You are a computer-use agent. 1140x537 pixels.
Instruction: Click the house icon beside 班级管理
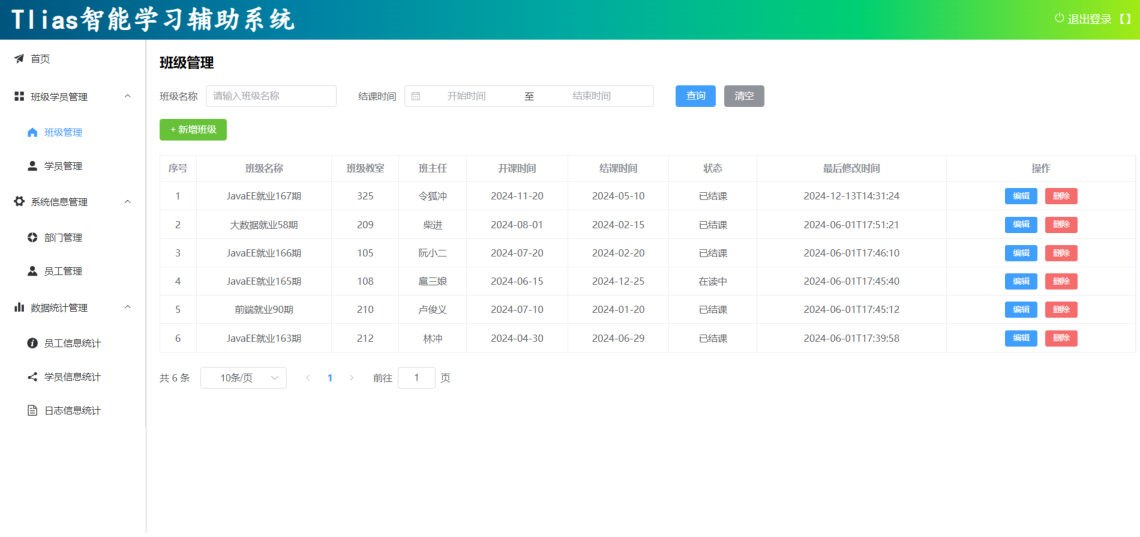click(x=32, y=132)
